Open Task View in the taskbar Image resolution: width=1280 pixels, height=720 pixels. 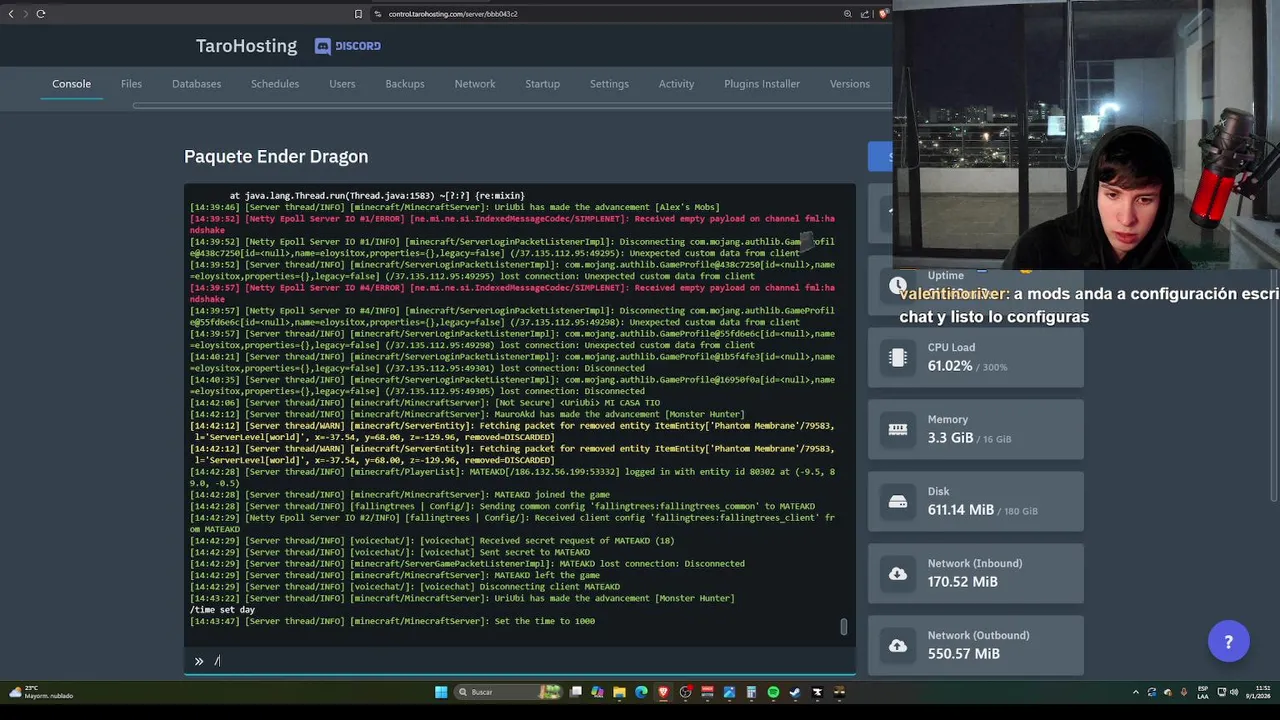(x=576, y=692)
